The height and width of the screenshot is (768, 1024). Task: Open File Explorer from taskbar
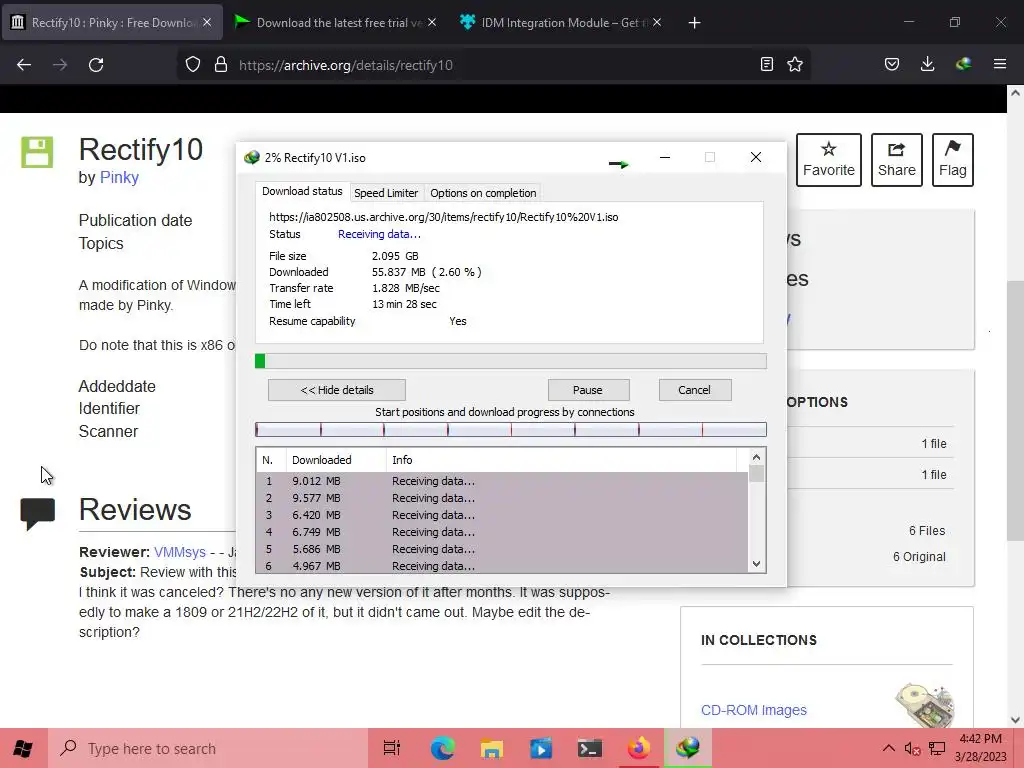[x=492, y=748]
